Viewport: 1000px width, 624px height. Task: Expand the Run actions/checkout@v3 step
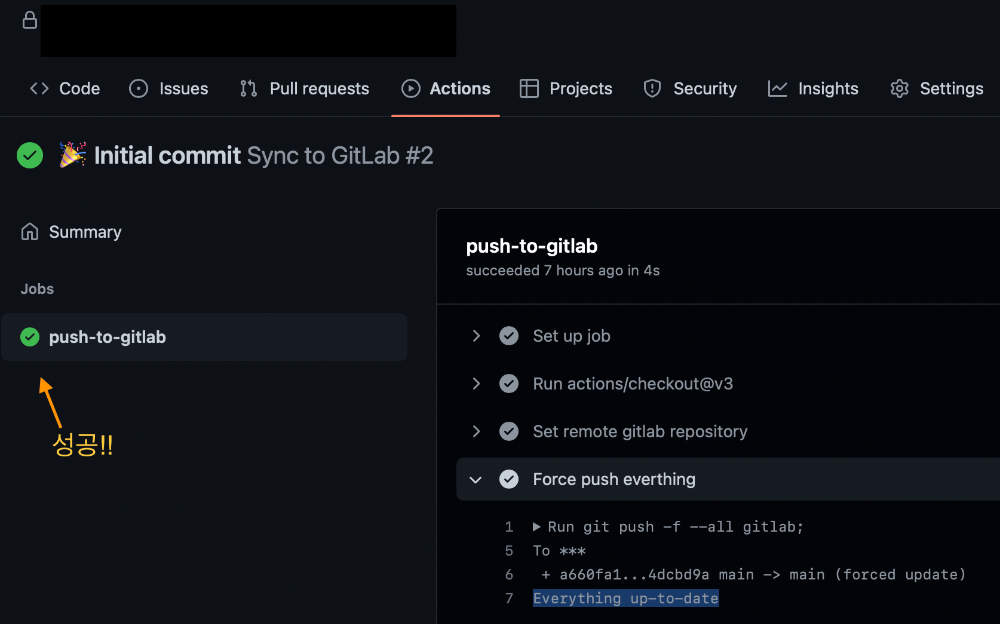pos(476,383)
